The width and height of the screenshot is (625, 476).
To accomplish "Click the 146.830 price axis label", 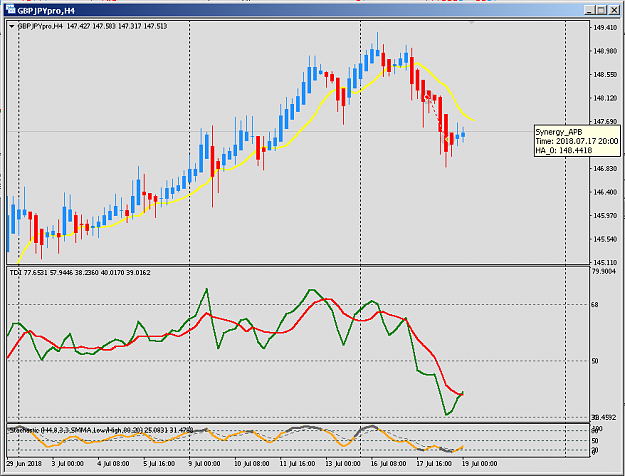I will [605, 169].
